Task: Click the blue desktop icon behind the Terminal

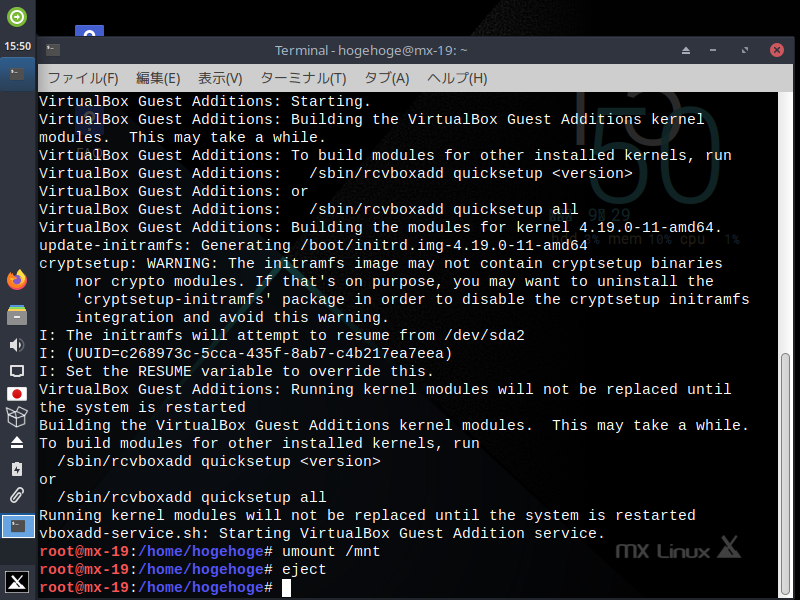Action: 89,31
